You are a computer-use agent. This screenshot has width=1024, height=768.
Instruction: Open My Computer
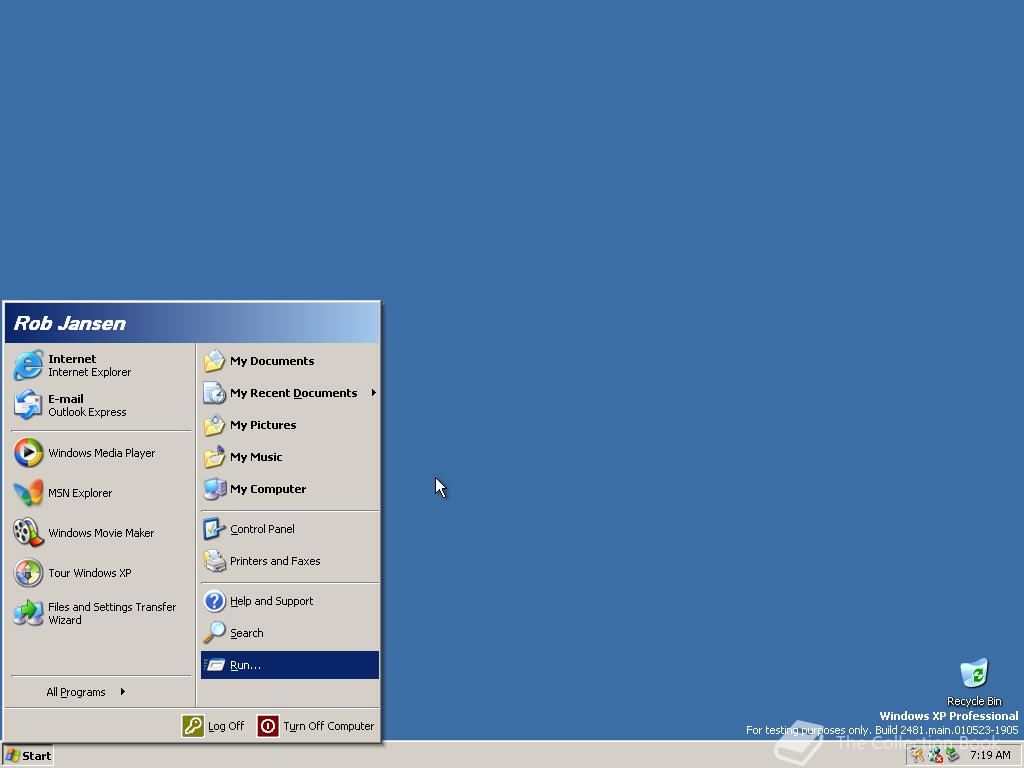(x=289, y=489)
